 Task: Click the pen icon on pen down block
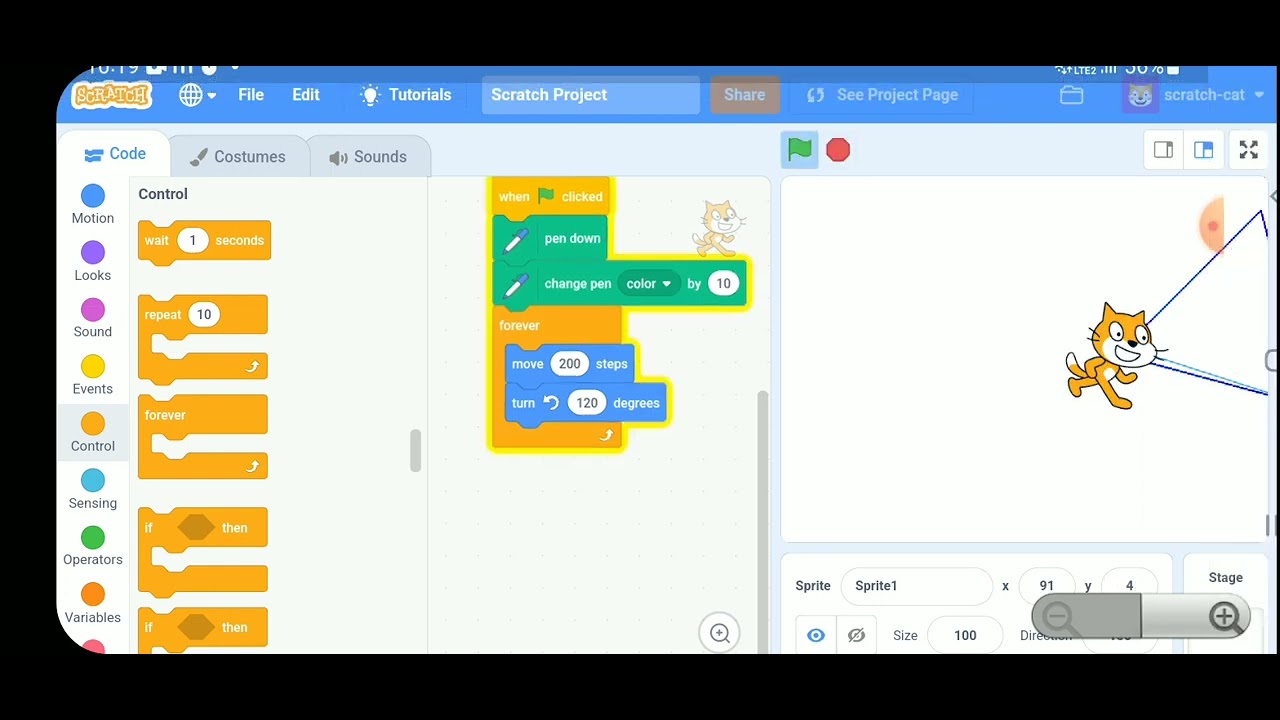[515, 240]
